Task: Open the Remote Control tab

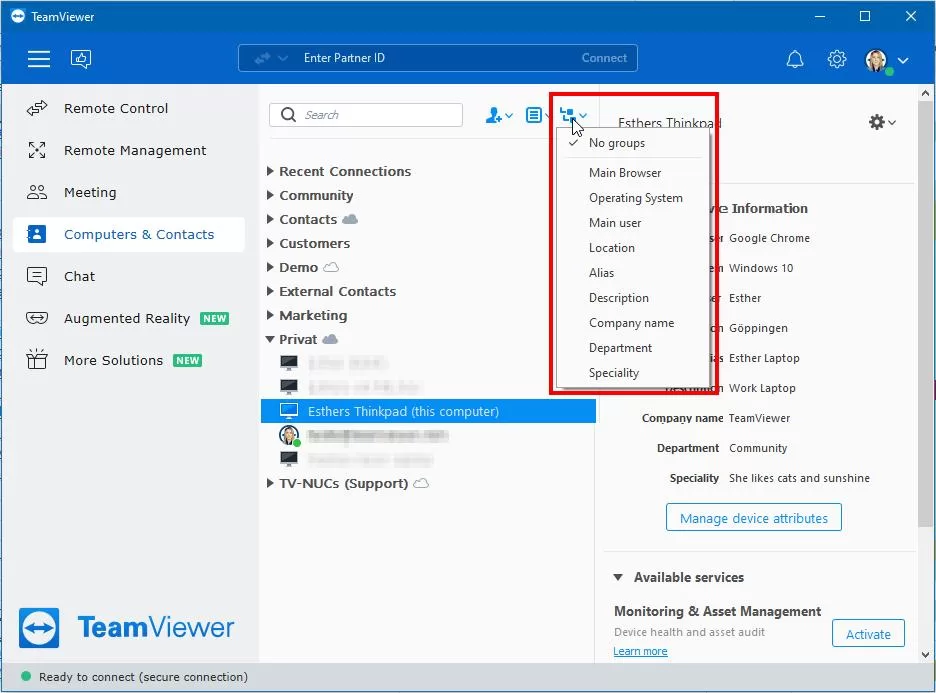Action: click(x=116, y=108)
